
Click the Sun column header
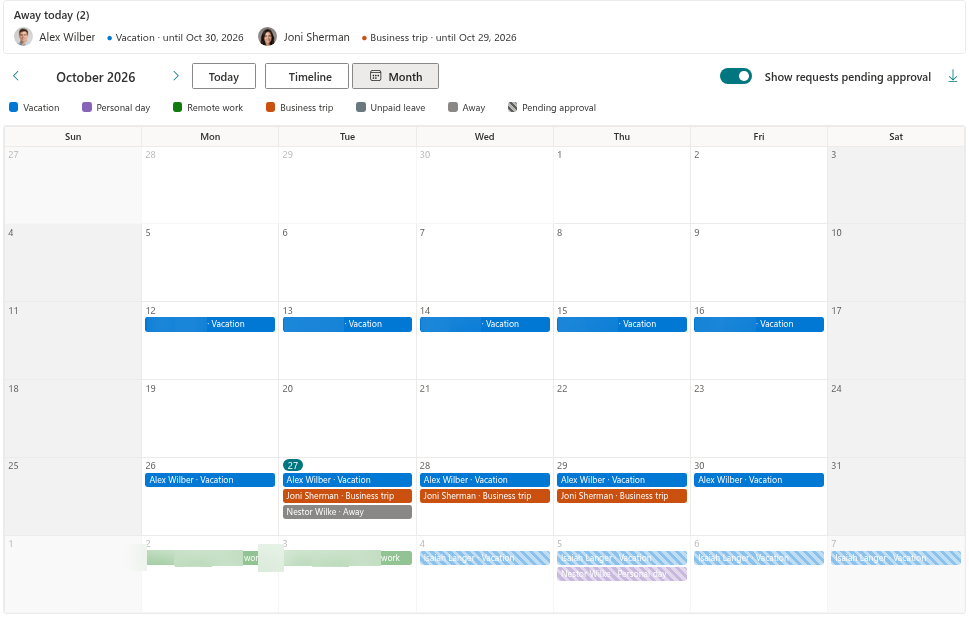[73, 137]
